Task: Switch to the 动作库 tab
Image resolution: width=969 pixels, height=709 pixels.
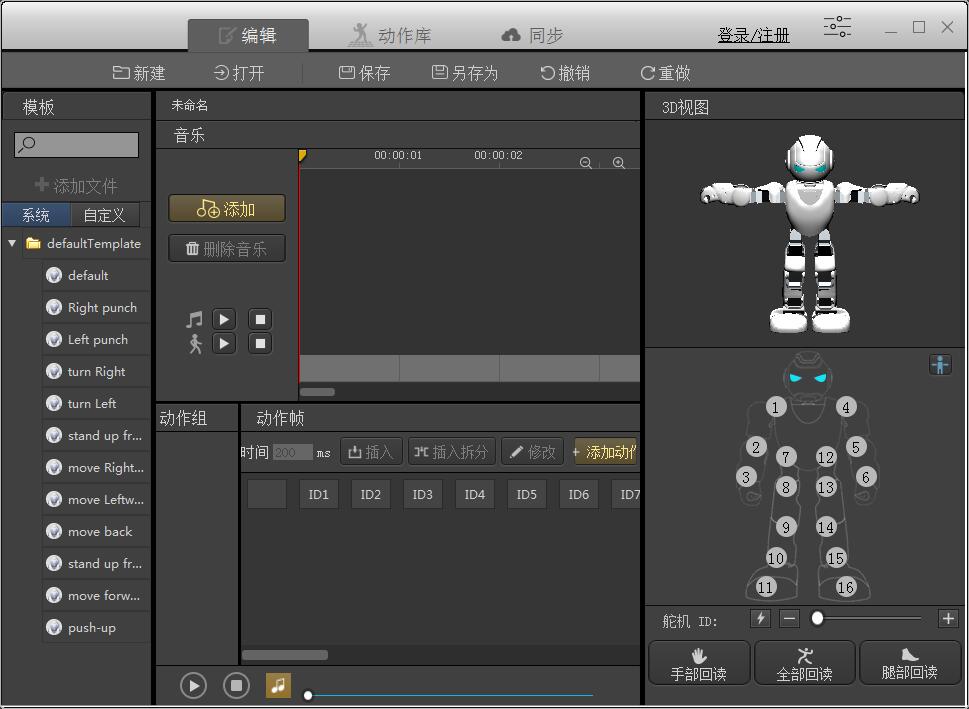Action: pyautogui.click(x=390, y=35)
